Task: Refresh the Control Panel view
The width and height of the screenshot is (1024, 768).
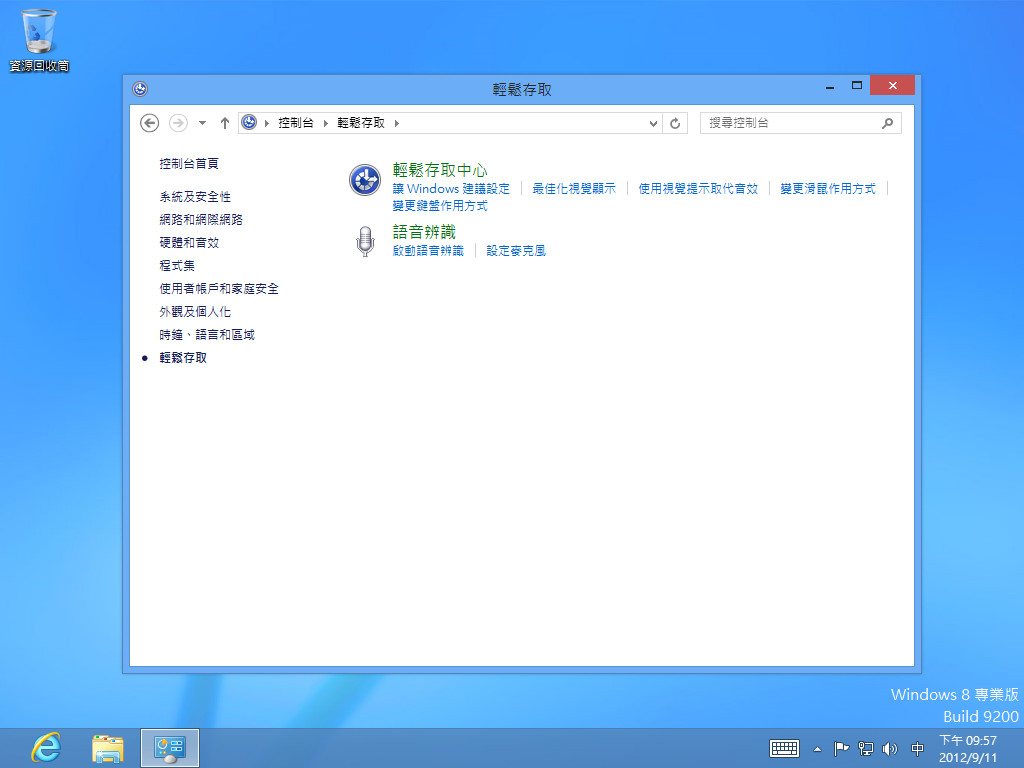Action: 675,123
